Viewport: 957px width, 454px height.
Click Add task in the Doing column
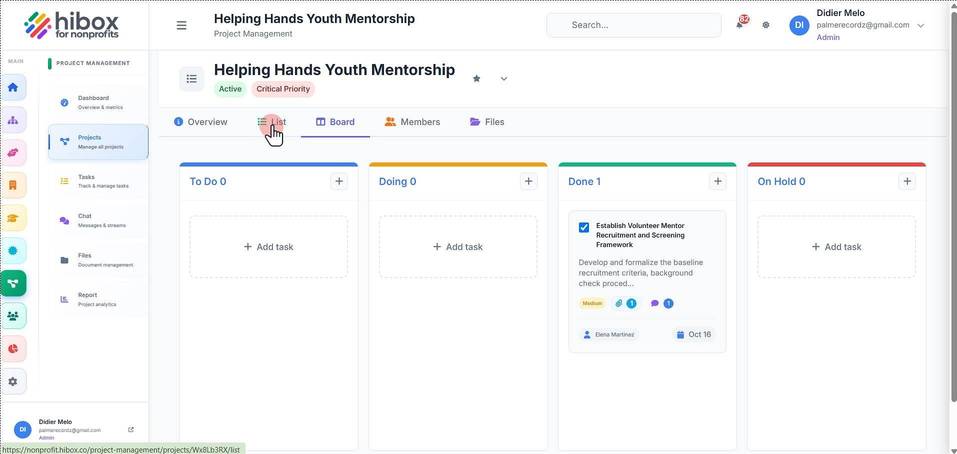[458, 247]
